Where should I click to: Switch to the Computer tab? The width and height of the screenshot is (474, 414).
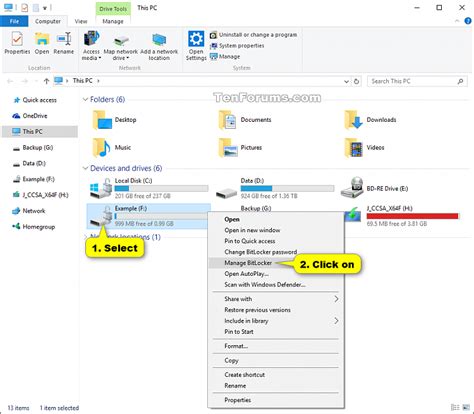[48, 21]
